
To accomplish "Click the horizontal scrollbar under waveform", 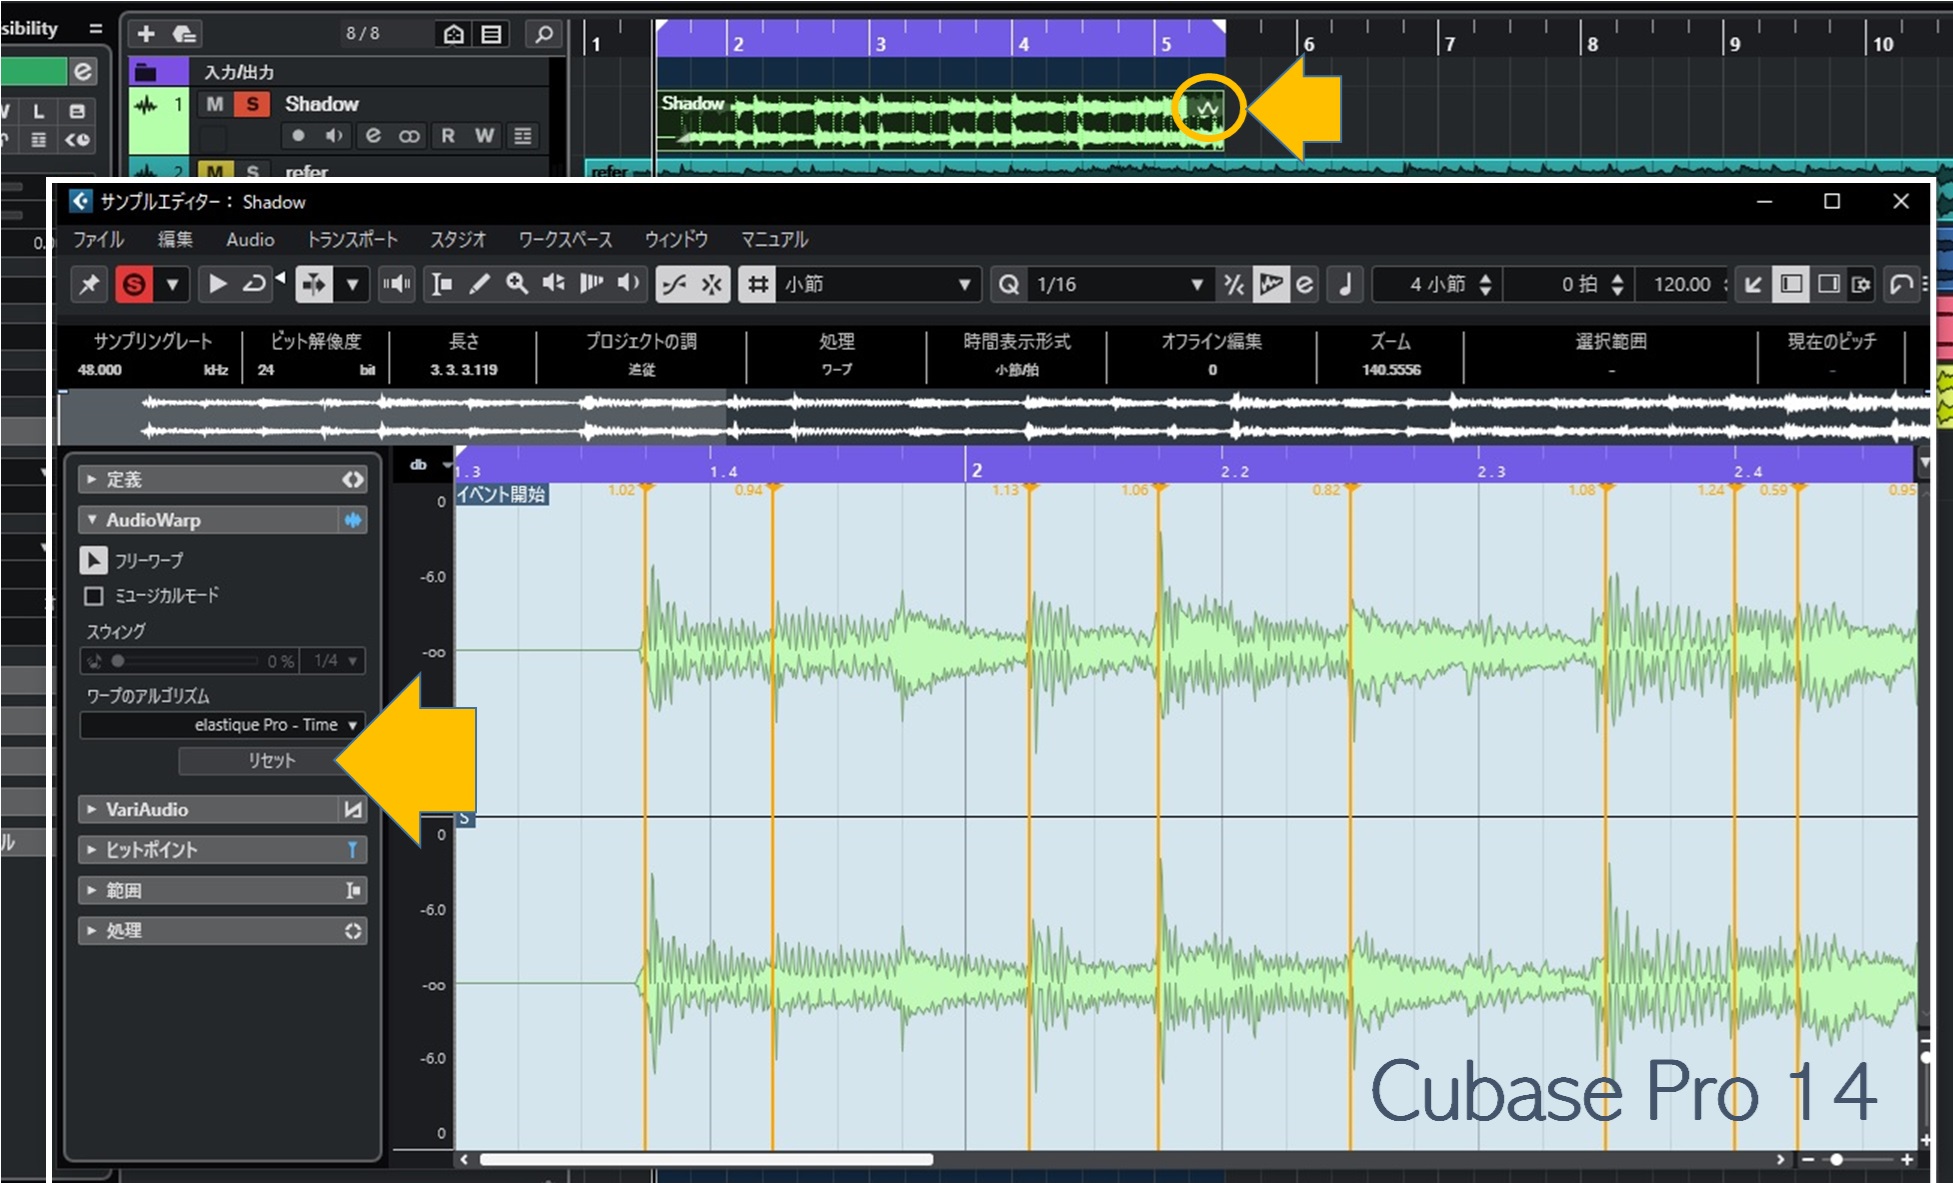I will click(707, 1160).
